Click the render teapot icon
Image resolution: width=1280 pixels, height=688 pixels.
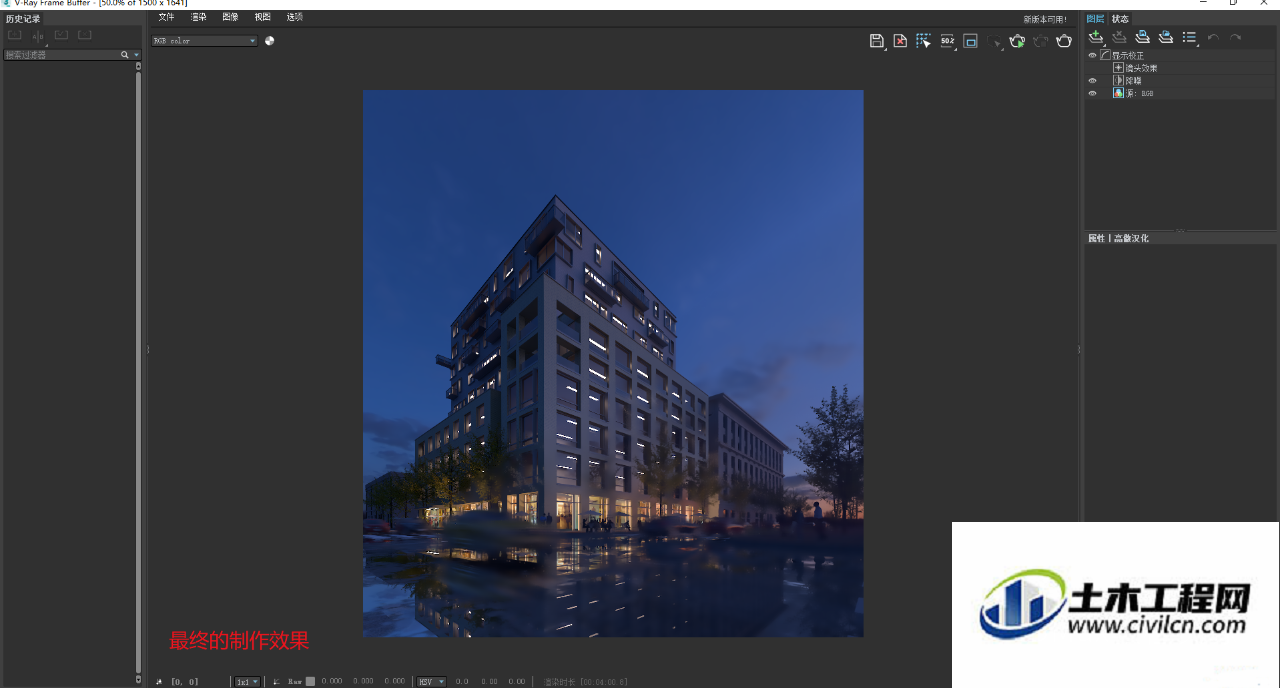(1064, 41)
